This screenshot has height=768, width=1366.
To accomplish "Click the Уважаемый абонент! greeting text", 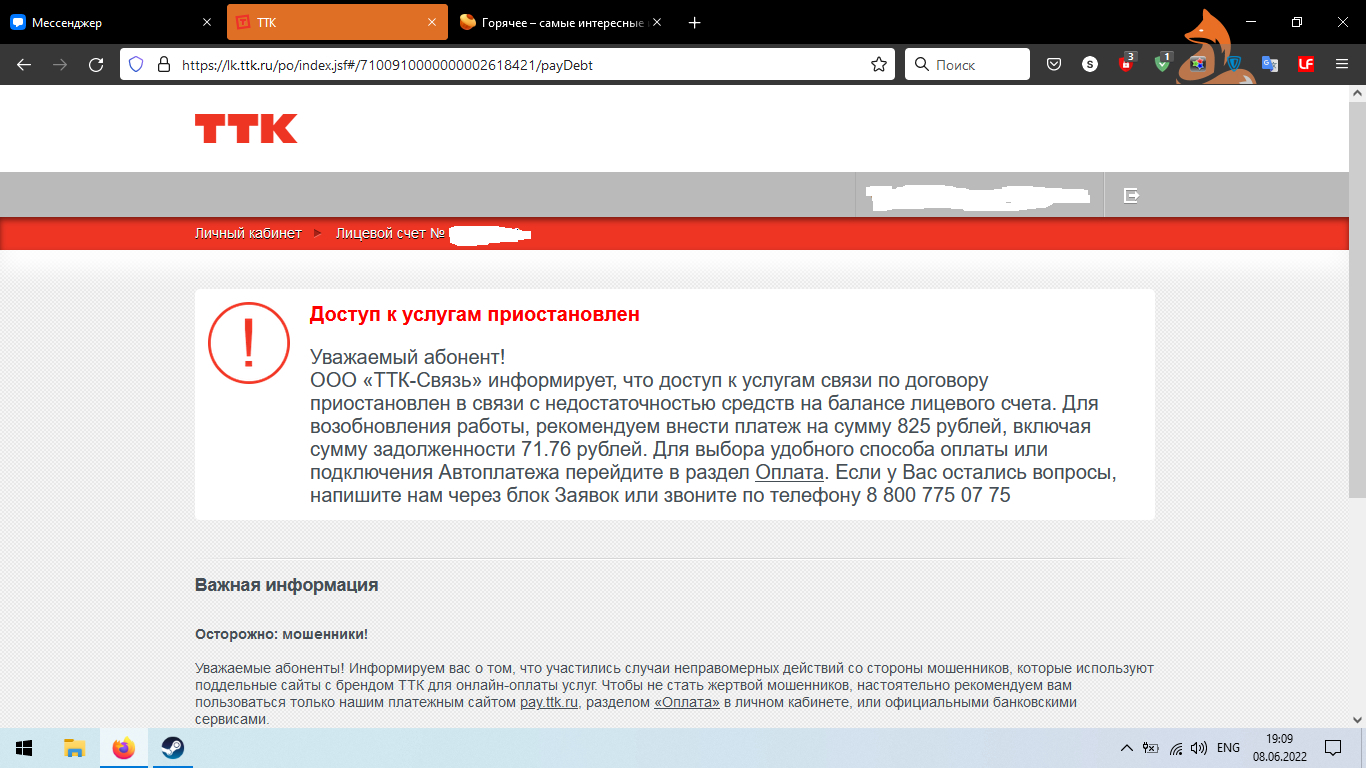I will [408, 357].
